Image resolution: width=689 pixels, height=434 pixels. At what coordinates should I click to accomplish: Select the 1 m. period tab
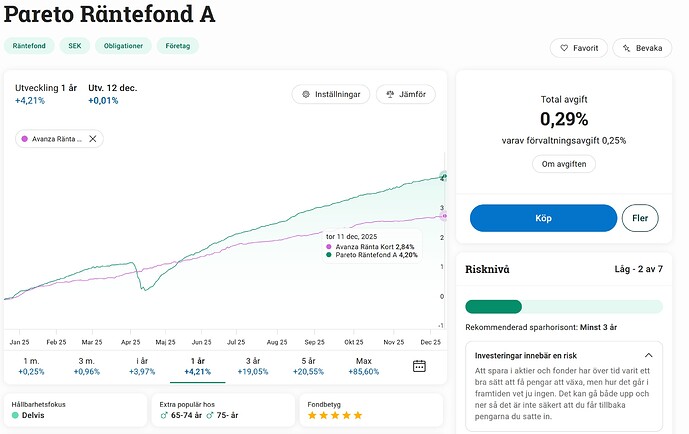[31, 366]
